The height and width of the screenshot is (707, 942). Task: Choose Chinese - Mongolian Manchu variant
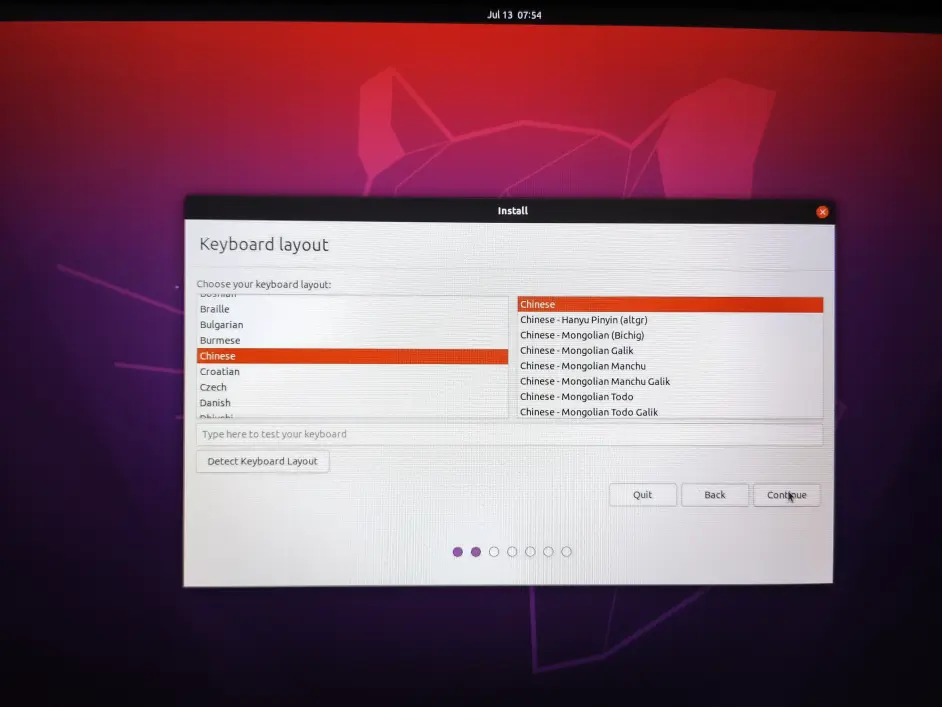coord(670,366)
